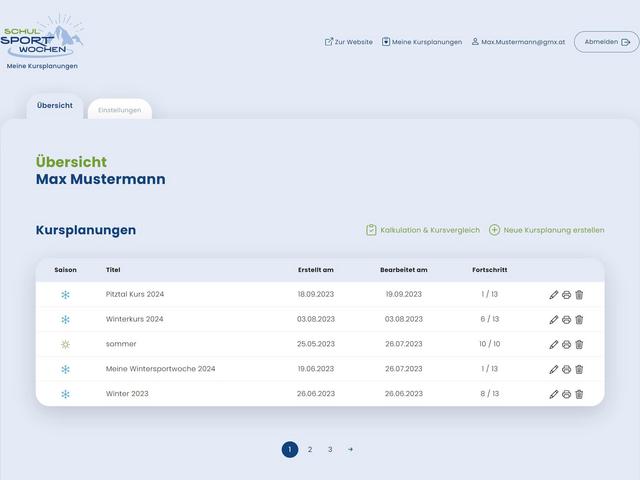Image resolution: width=640 pixels, height=480 pixels.
Task: Open account Max.Mustermann@gmx.at
Action: tap(518, 42)
